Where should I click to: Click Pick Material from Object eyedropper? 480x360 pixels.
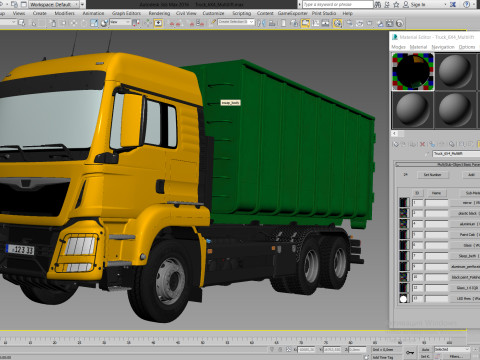tap(427, 154)
